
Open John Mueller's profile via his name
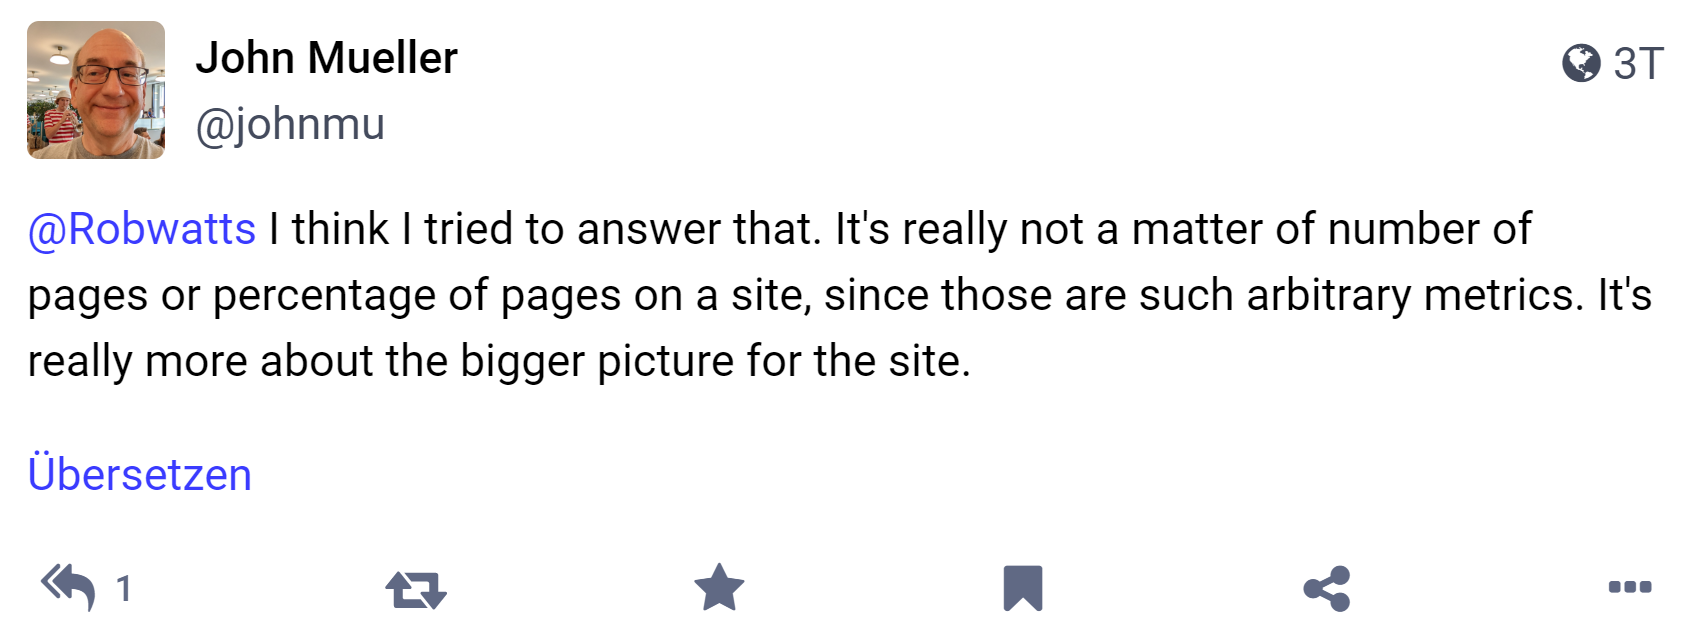point(328,58)
